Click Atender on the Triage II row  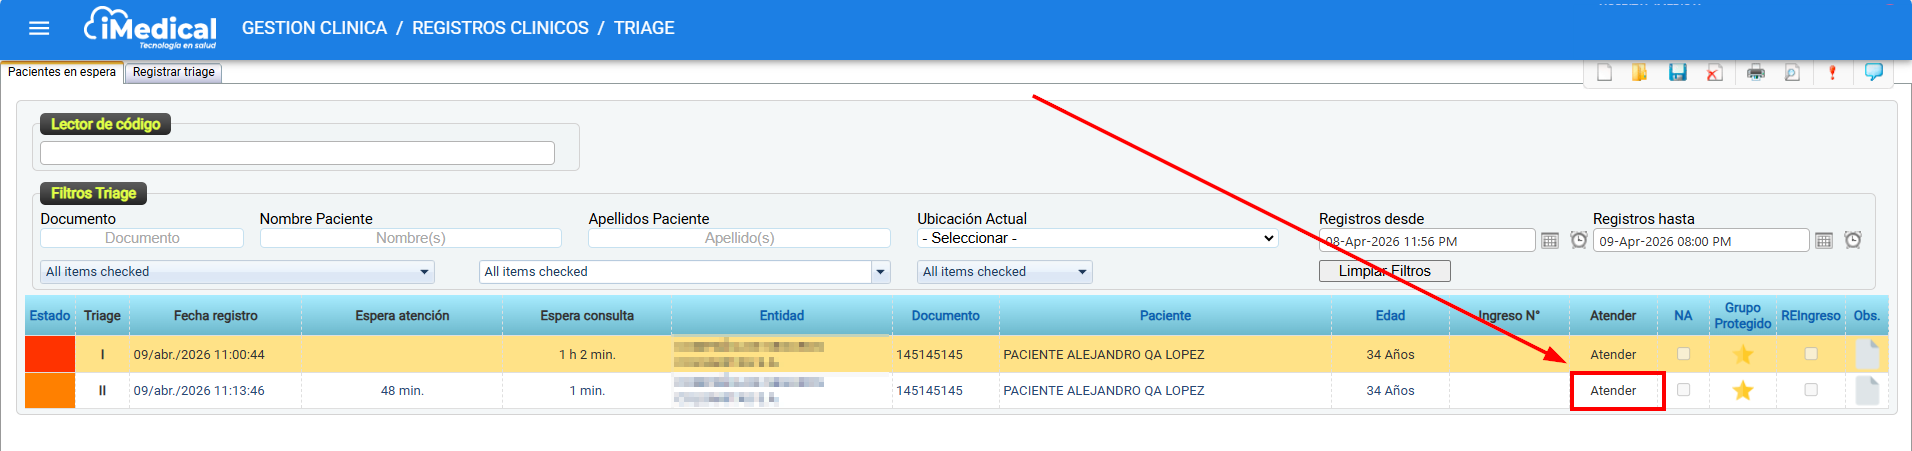tap(1613, 391)
